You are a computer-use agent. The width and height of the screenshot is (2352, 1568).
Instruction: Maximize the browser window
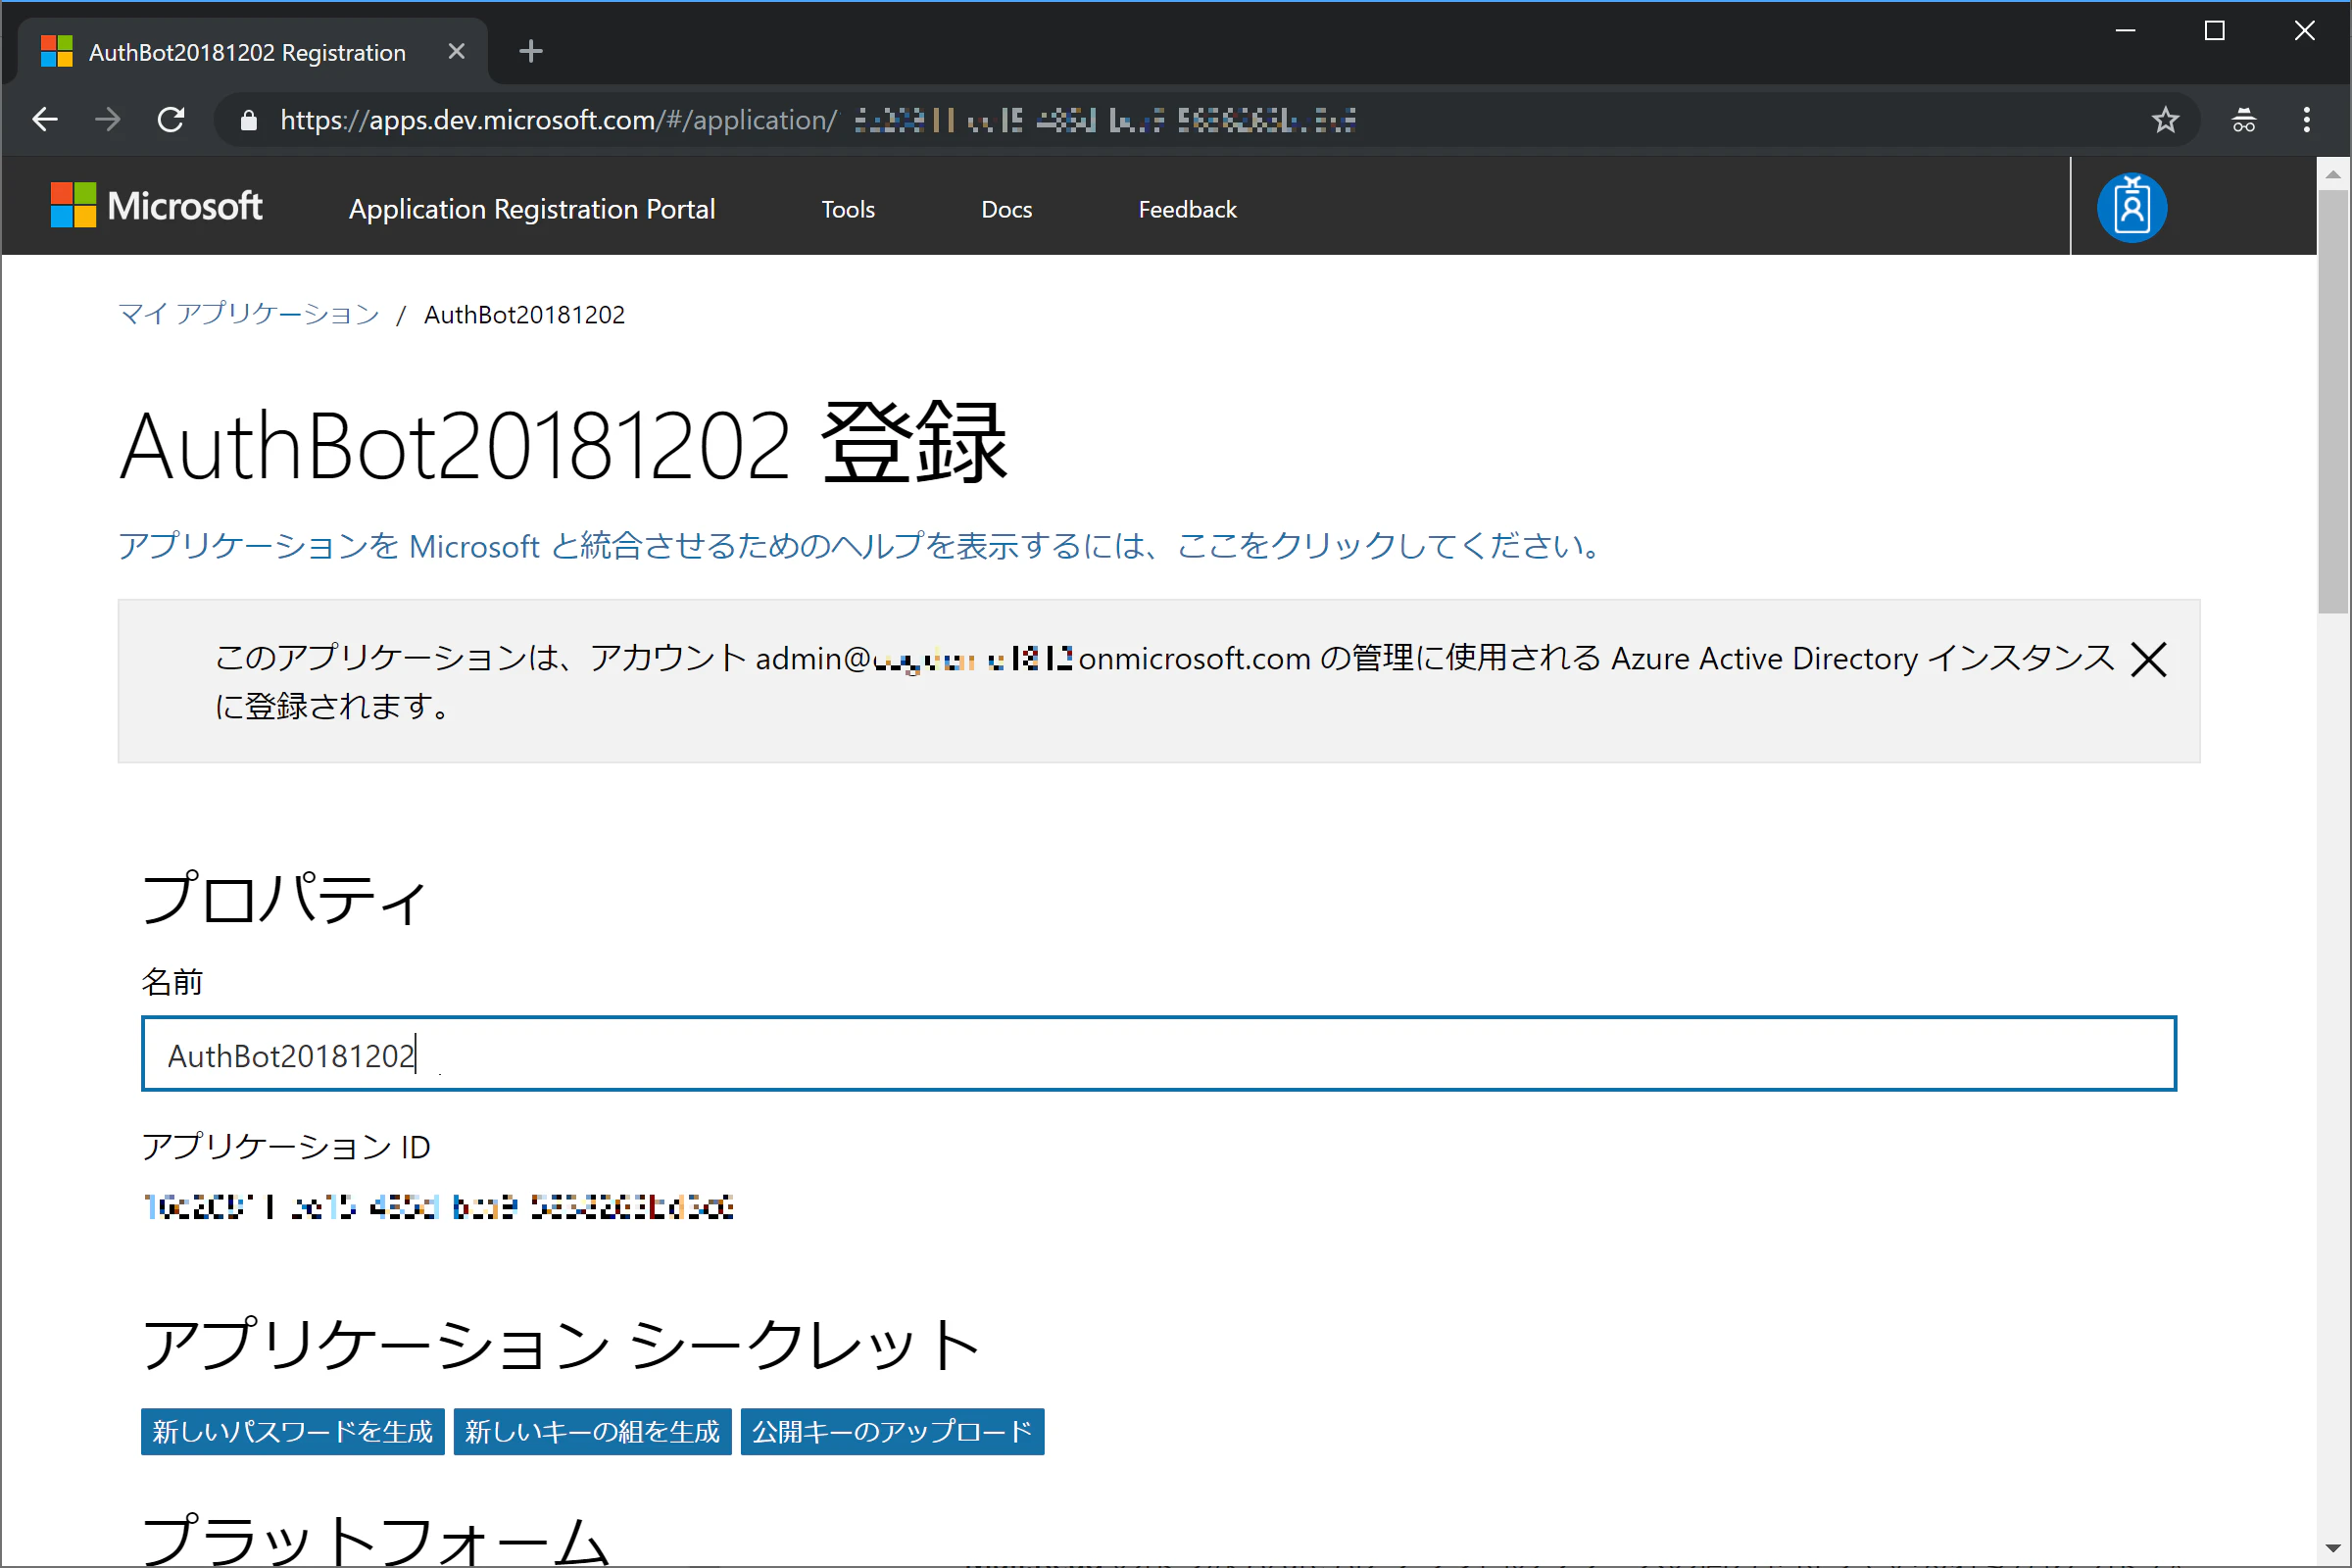tap(2215, 30)
